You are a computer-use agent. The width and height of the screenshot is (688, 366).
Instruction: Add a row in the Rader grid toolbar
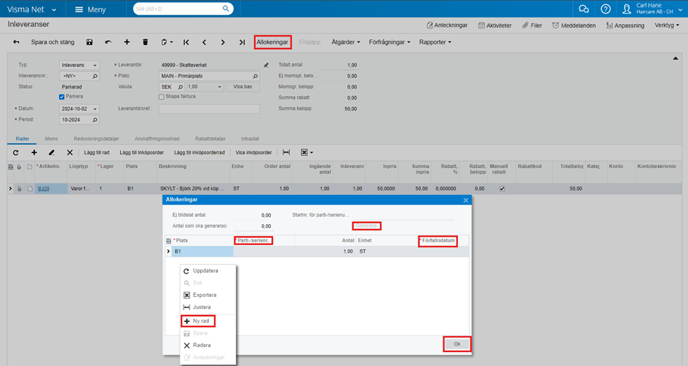pos(34,153)
